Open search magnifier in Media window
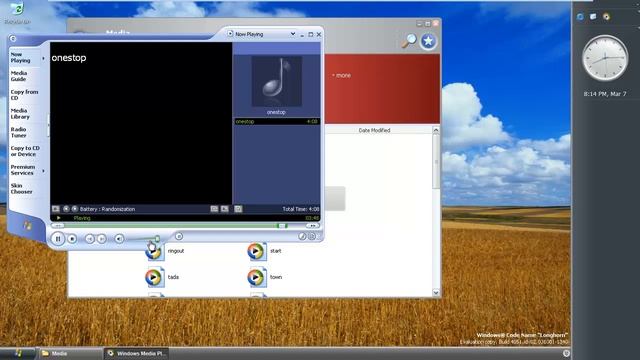Screen dimensions: 640x360 pos(409,41)
